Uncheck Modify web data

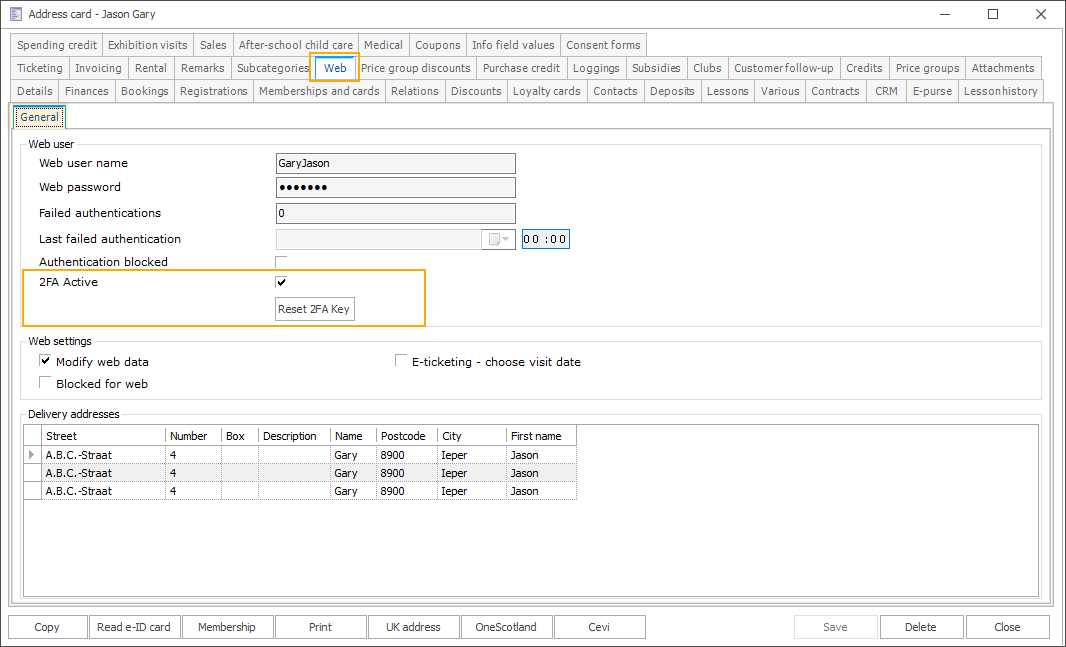point(45,361)
